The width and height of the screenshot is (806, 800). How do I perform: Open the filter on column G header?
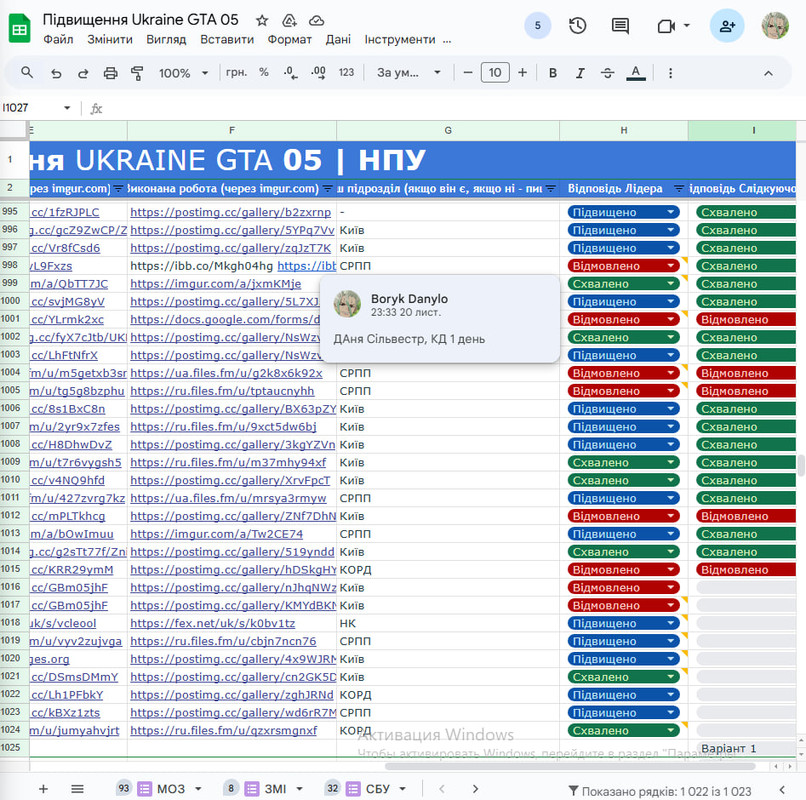[551, 189]
